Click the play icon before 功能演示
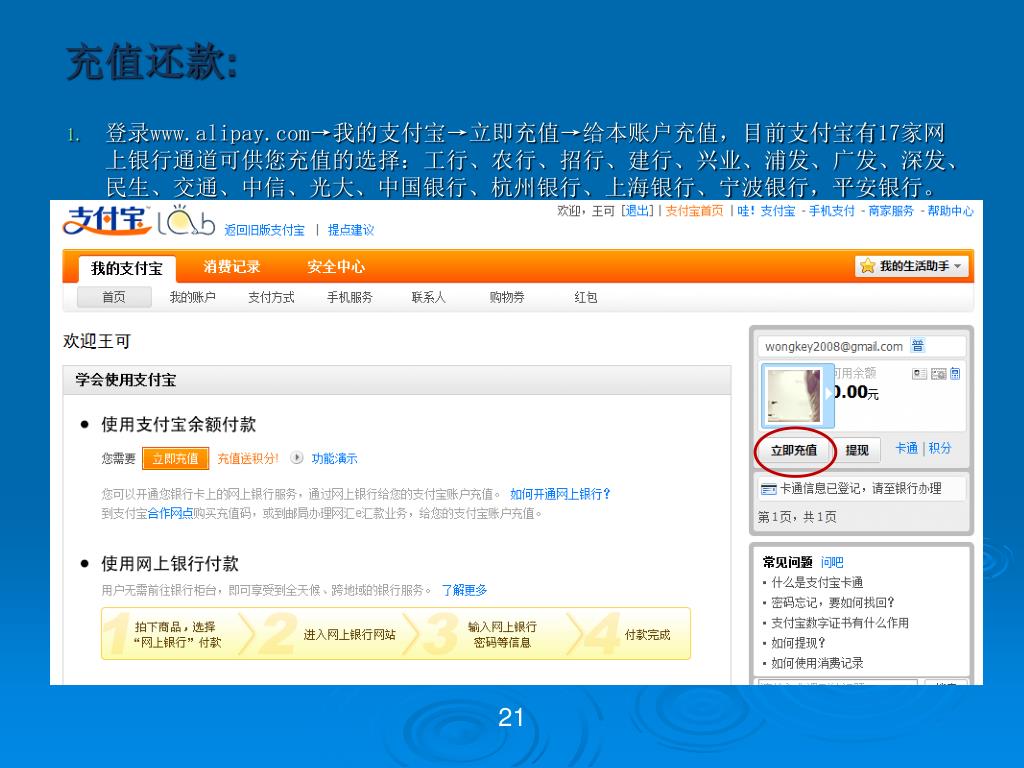This screenshot has height=768, width=1024. point(297,458)
